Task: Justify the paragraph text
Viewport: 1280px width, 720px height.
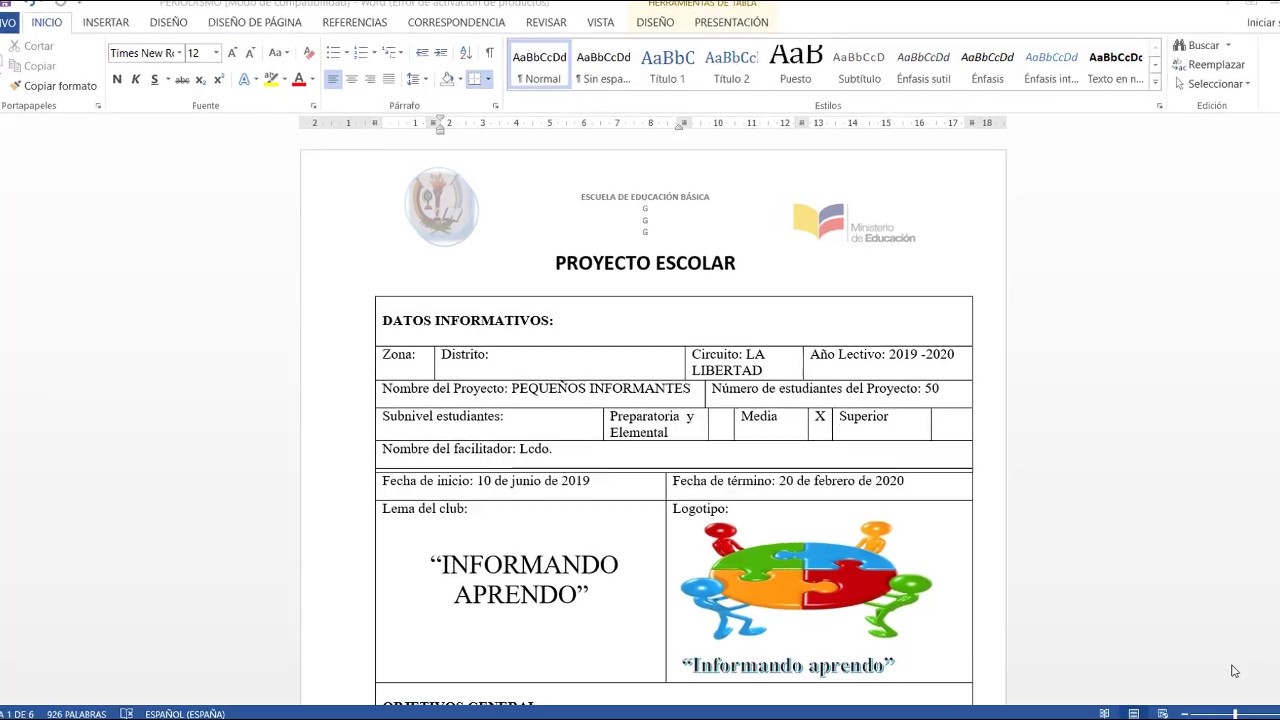Action: coord(388,79)
